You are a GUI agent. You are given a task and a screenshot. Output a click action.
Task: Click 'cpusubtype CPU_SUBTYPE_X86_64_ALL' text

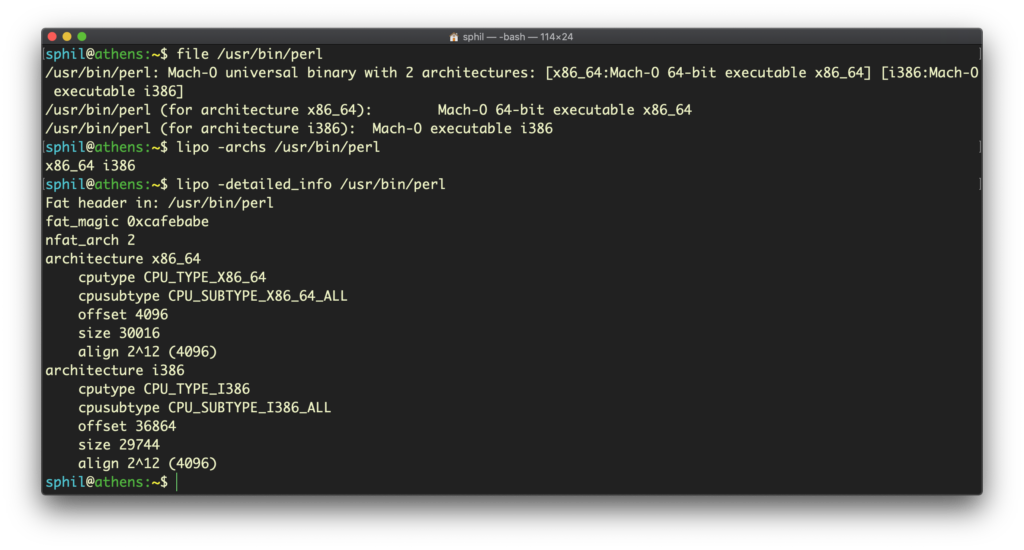[213, 296]
